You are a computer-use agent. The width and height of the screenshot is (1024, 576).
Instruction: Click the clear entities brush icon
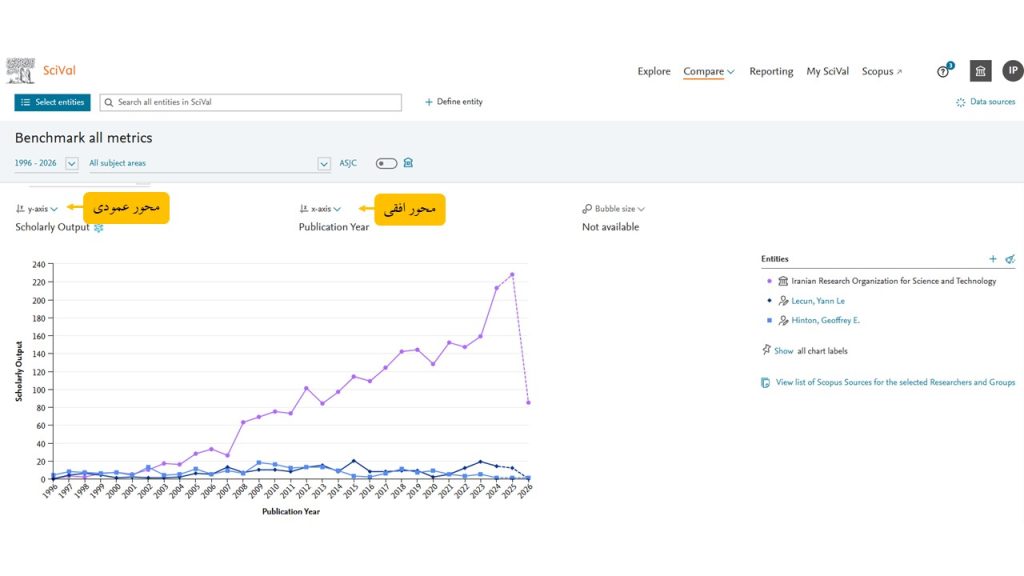point(1010,259)
